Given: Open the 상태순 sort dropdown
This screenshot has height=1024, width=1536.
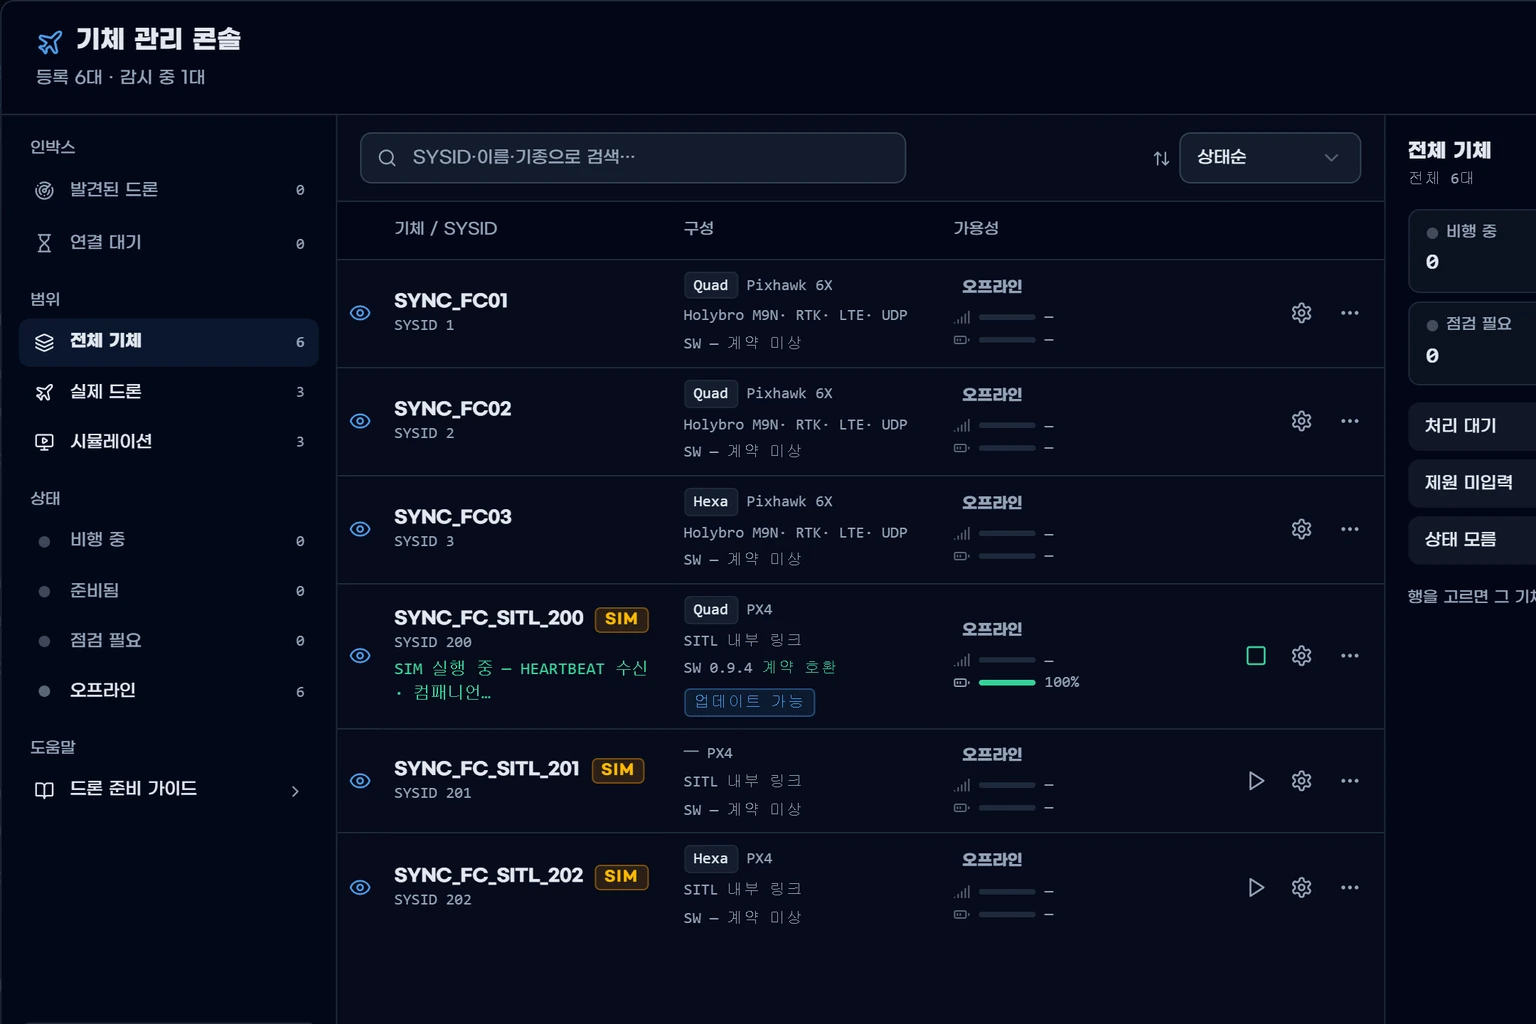Looking at the screenshot, I should coord(1270,158).
